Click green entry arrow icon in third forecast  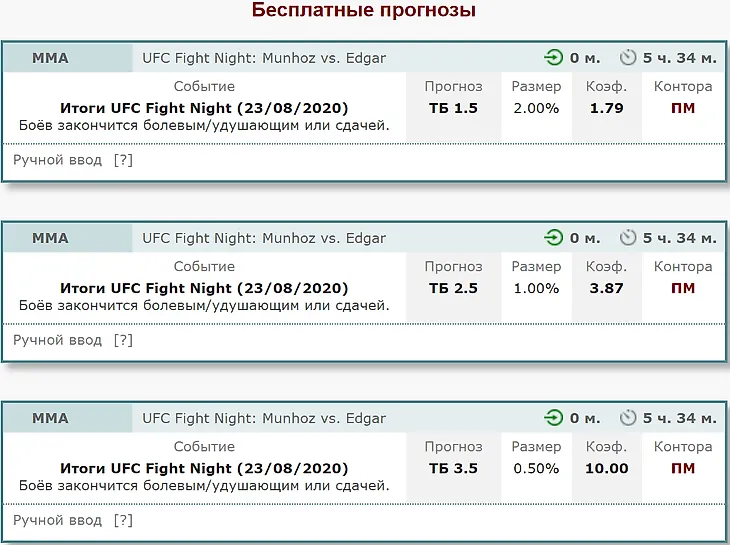tap(554, 418)
